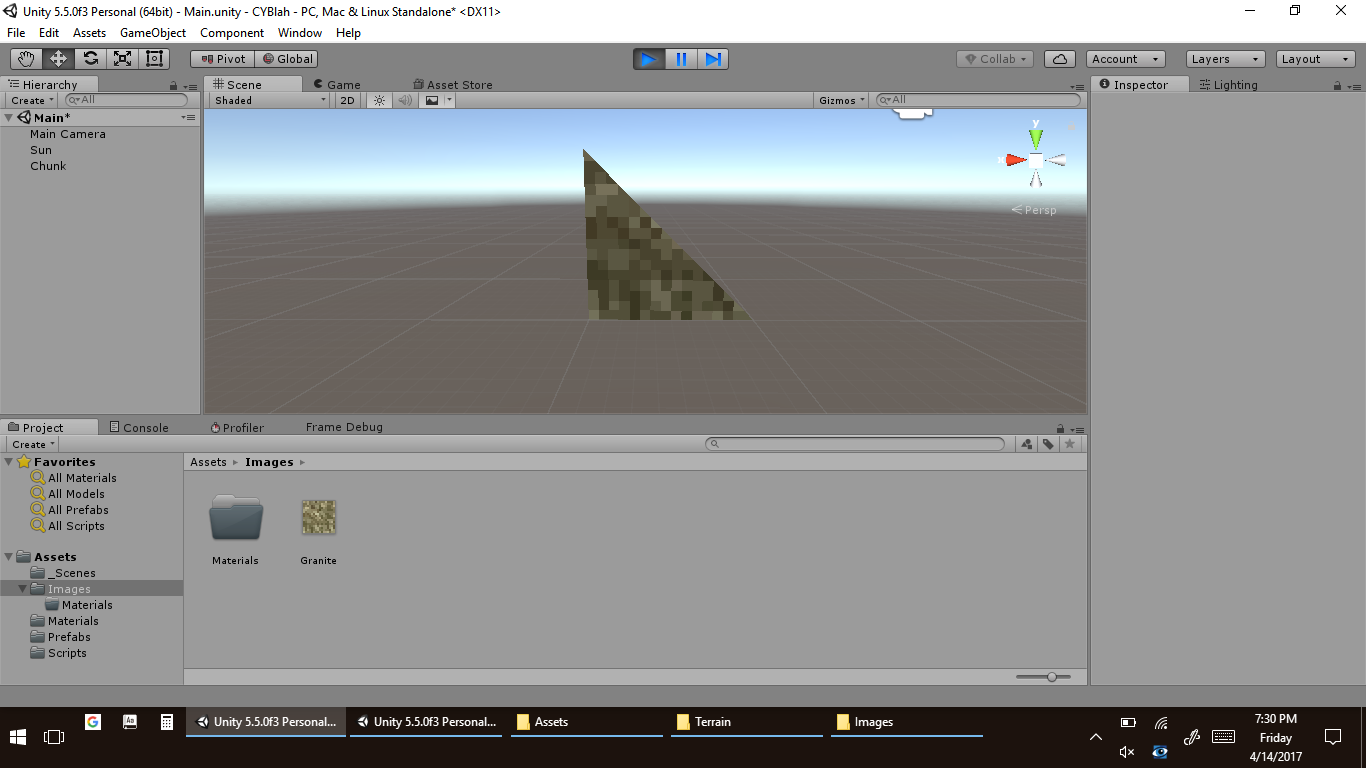
Task: Select the Rect transform tool
Action: (x=154, y=59)
